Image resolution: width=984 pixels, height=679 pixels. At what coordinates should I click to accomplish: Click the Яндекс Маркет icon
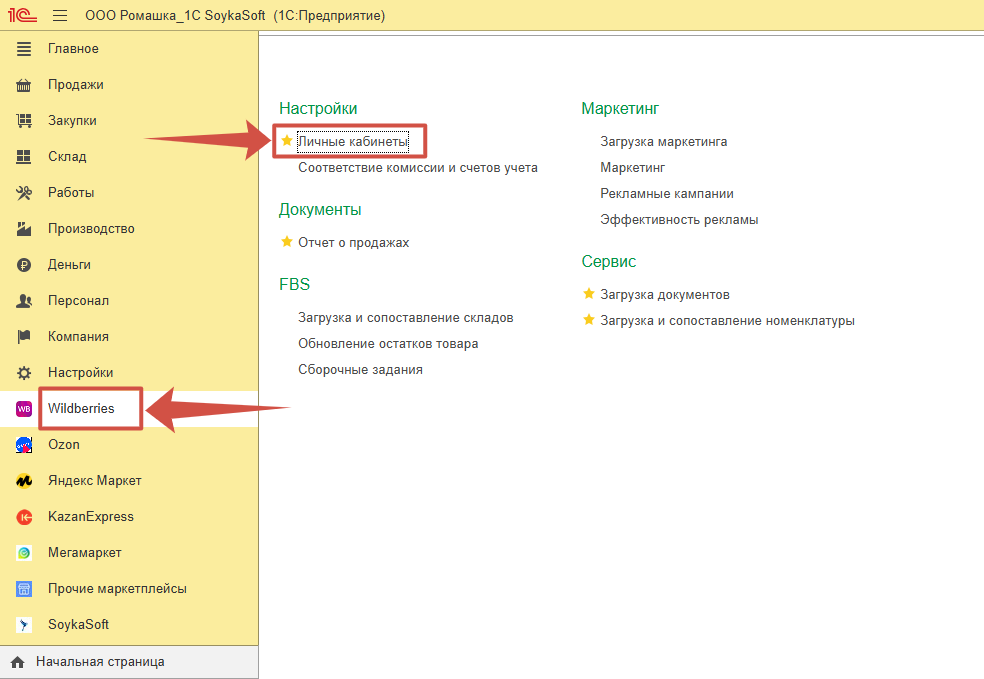pyautogui.click(x=24, y=481)
